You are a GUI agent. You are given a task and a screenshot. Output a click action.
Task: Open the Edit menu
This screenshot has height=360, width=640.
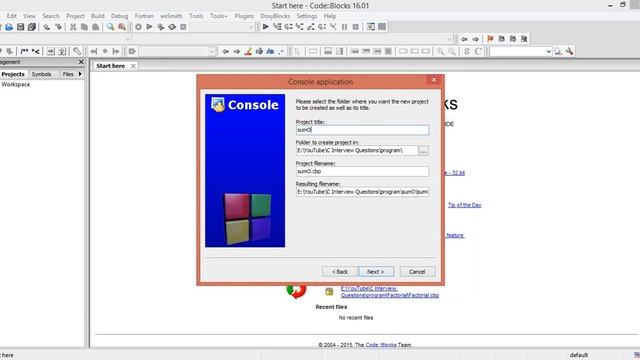click(x=12, y=16)
